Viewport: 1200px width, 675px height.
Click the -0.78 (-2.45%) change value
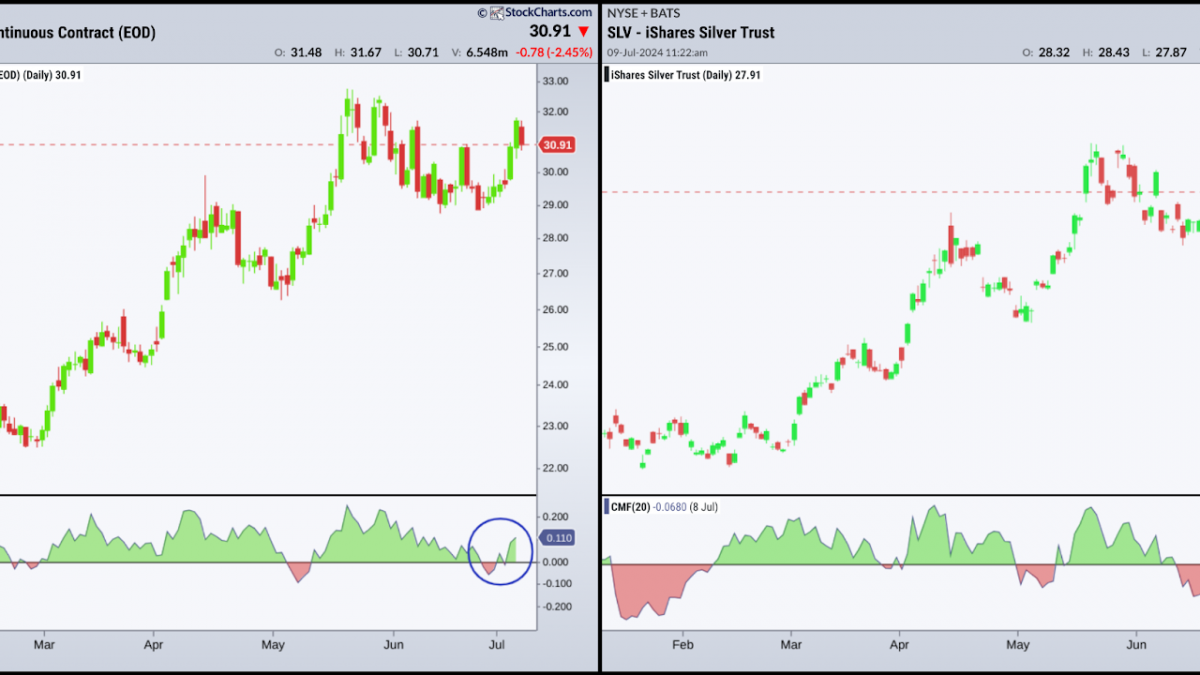tap(556, 53)
